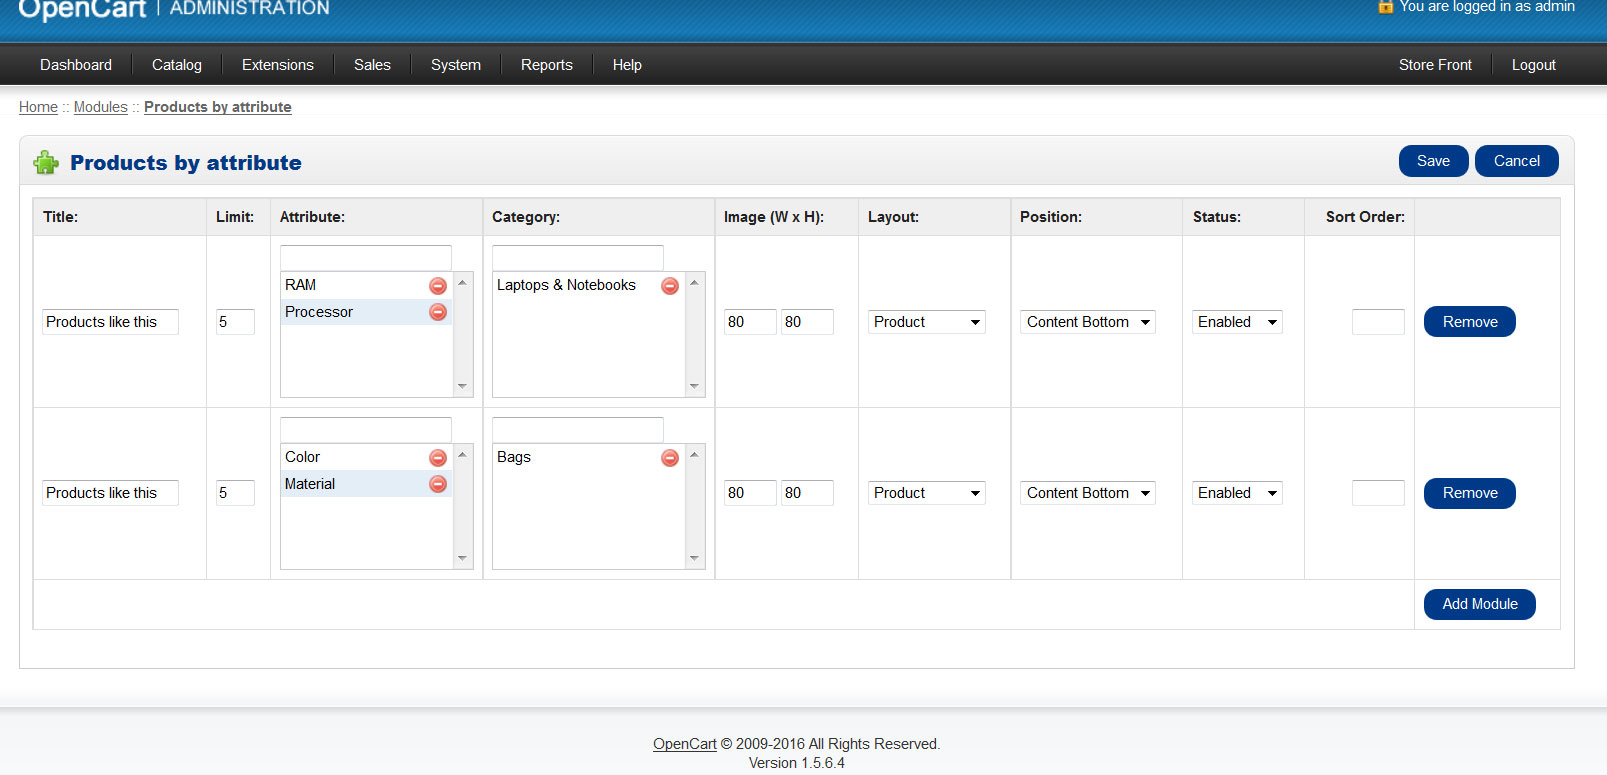The image size is (1607, 775).
Task: Click the Sort Order field in the Bags row
Action: pos(1378,493)
